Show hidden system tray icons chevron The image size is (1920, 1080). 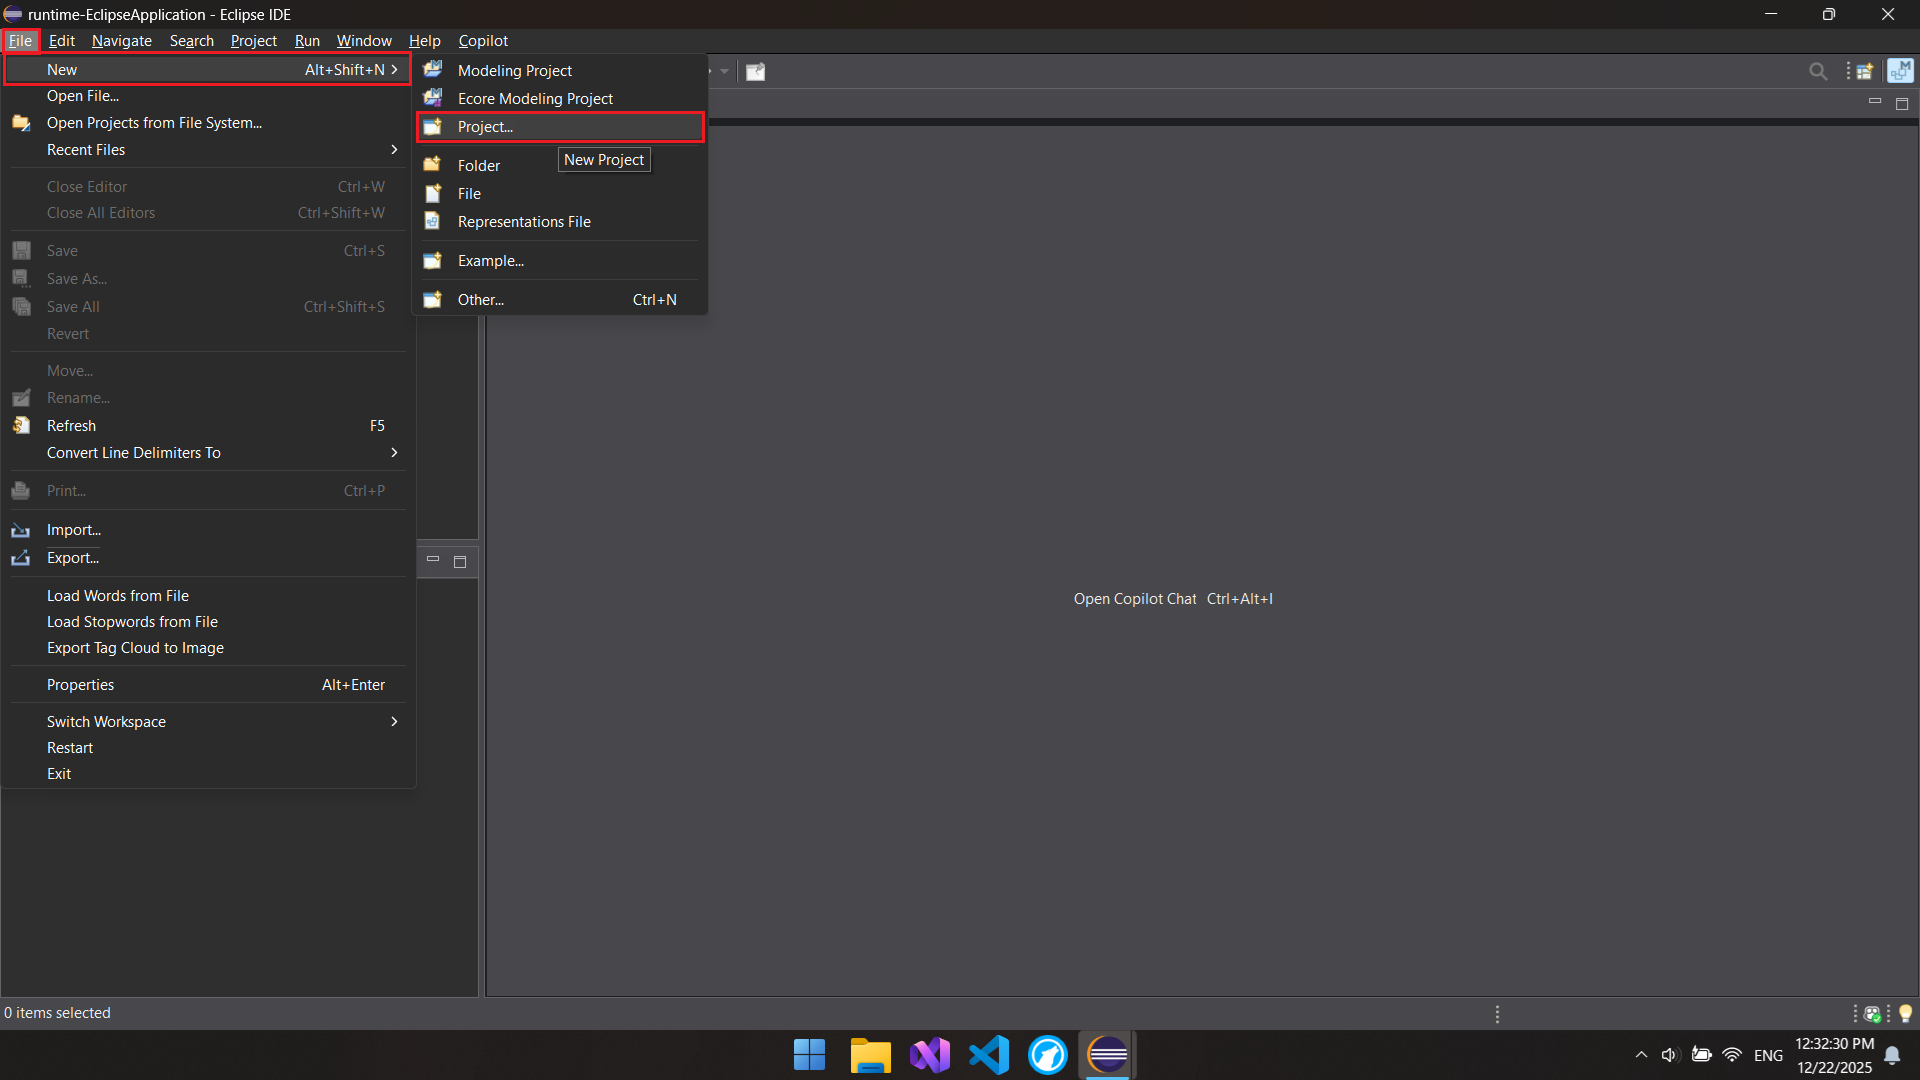click(1641, 1055)
